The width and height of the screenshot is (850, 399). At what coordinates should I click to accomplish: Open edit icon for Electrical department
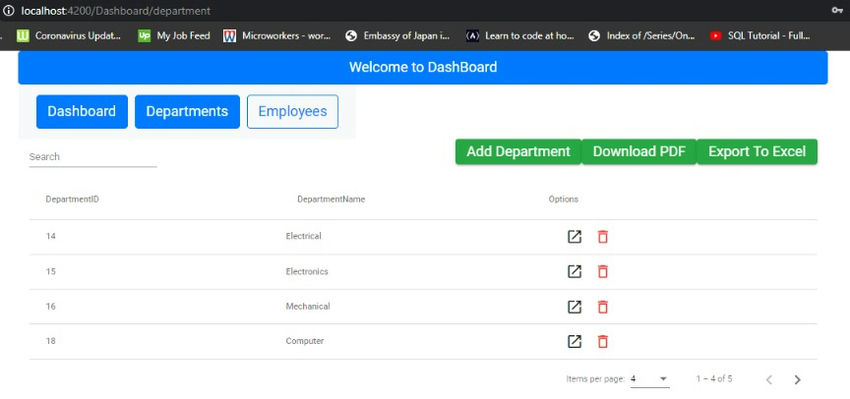click(574, 237)
